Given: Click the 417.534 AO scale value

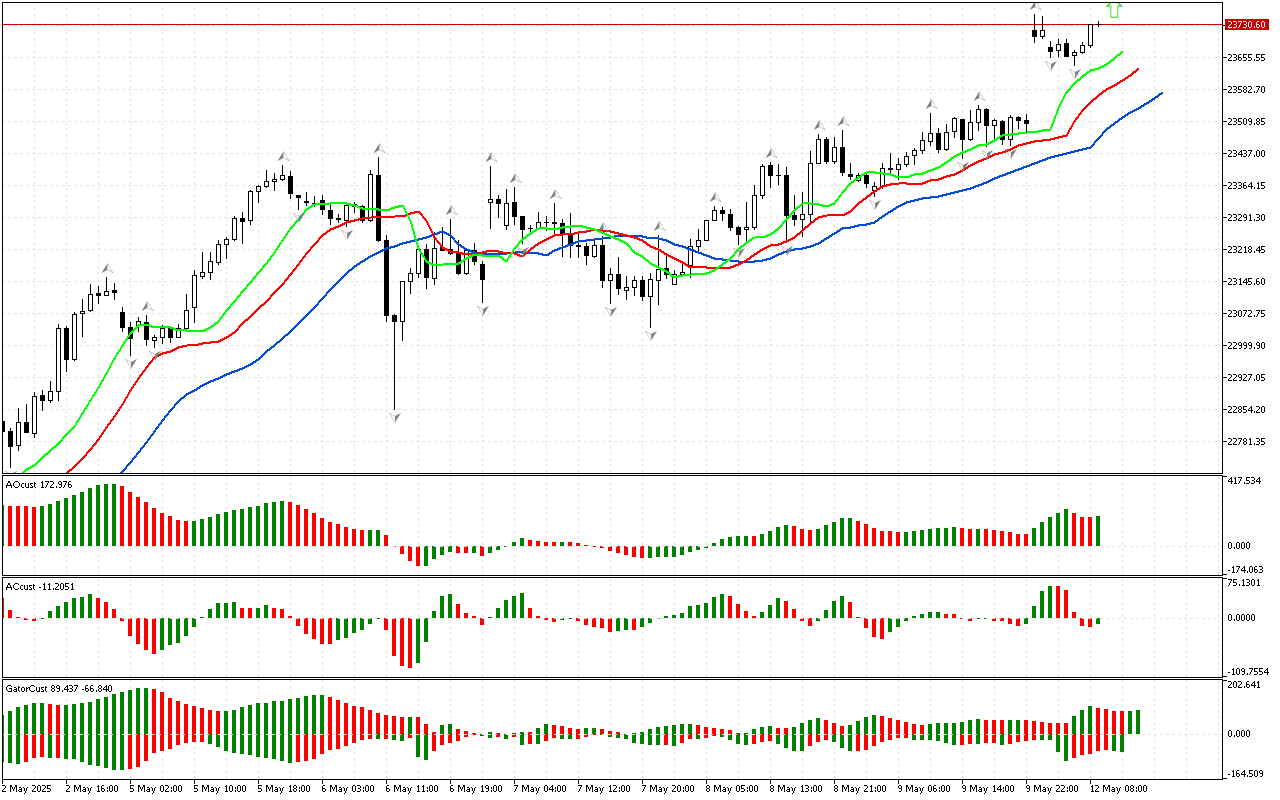Looking at the screenshot, I should point(1244,481).
